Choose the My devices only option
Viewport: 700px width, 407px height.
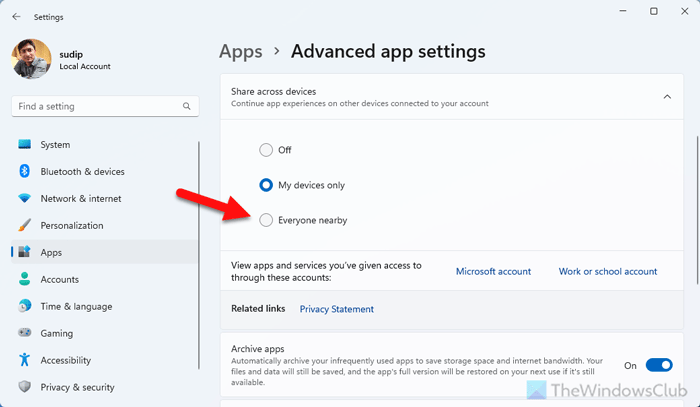(x=266, y=185)
